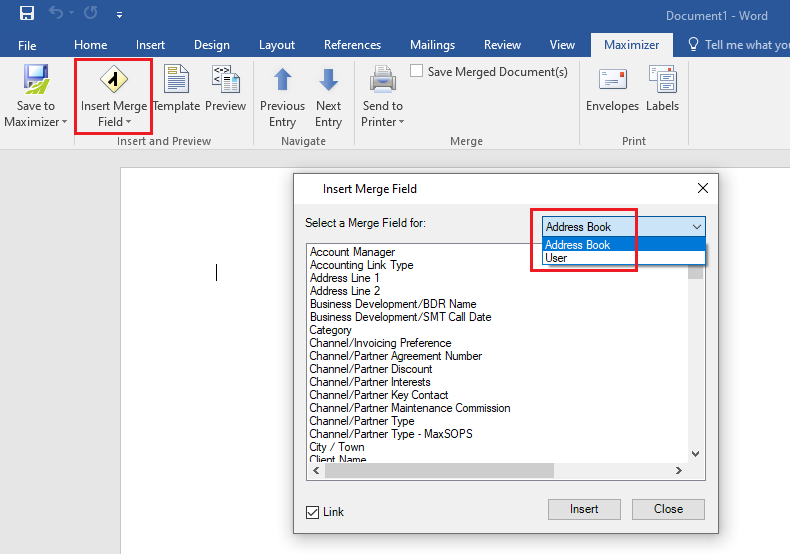Enable Save Merged Document(s) checkbox
Viewport: 790px width, 554px height.
[x=417, y=71]
